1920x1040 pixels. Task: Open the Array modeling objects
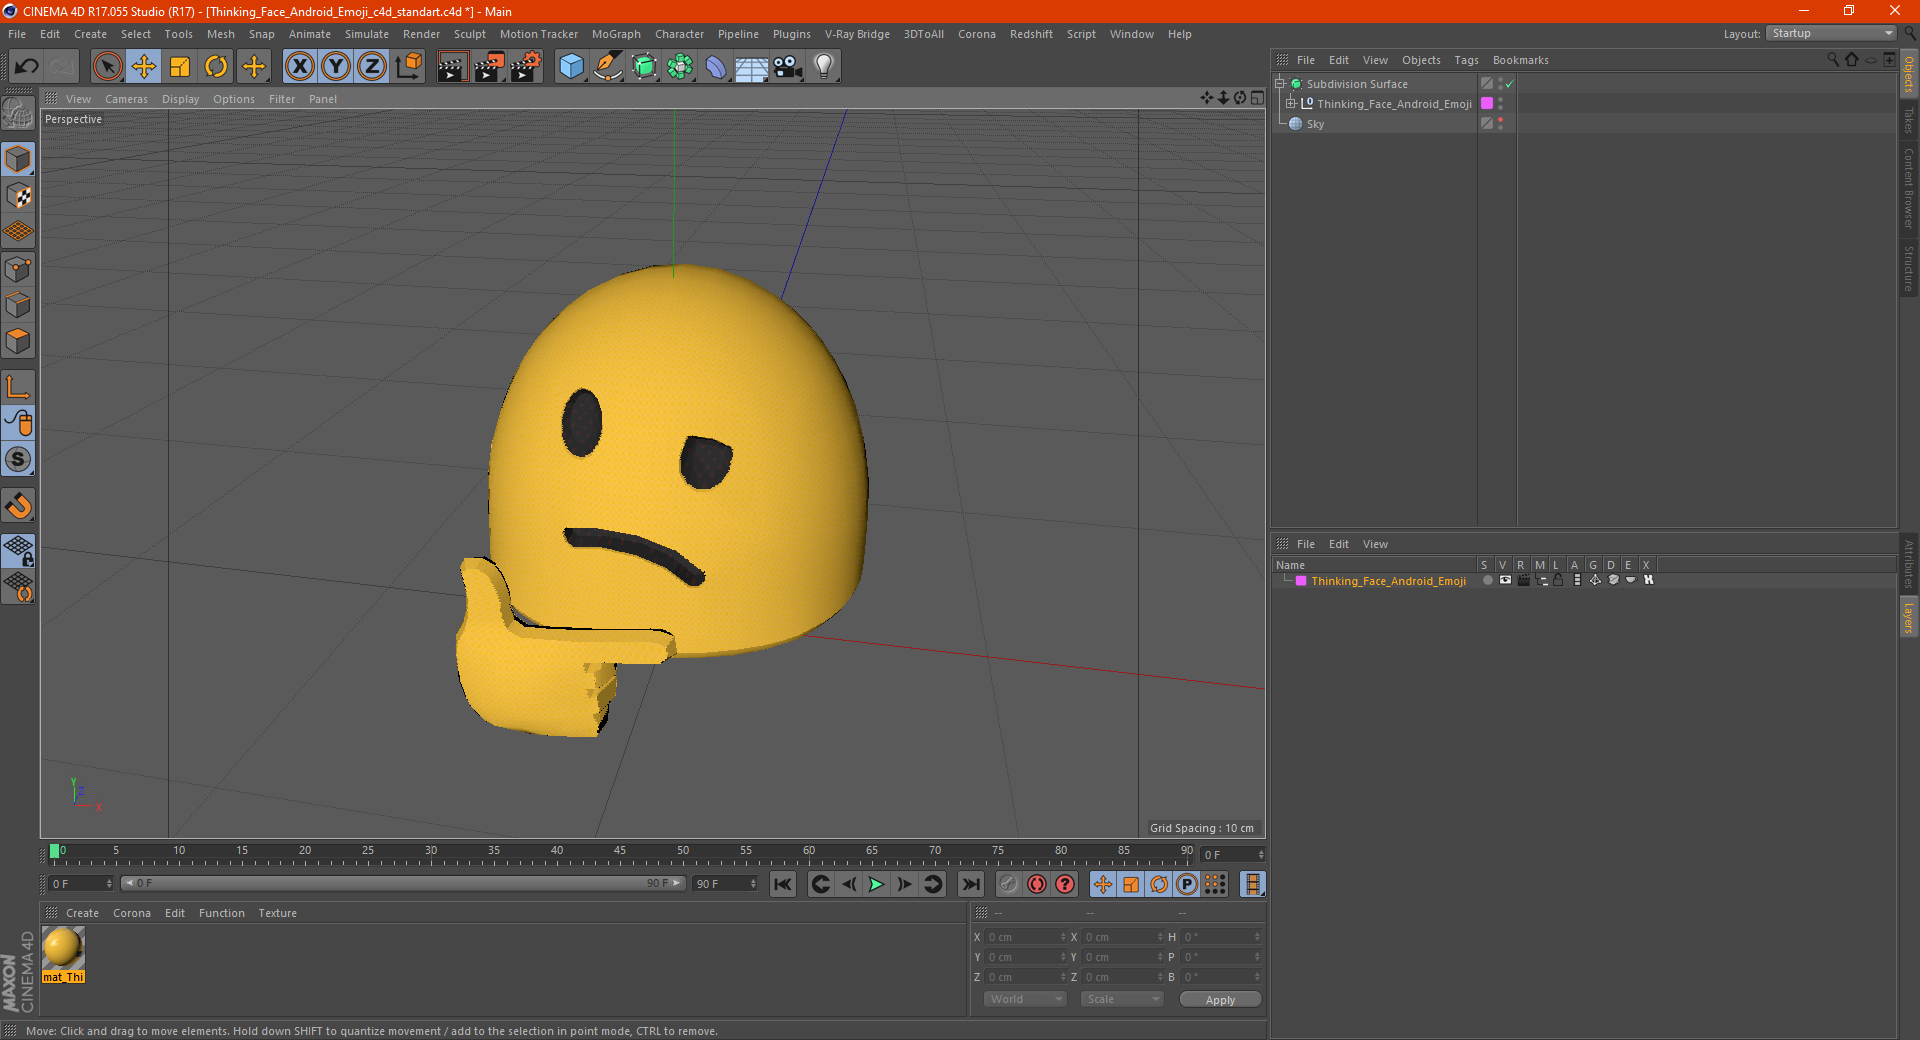coord(680,67)
